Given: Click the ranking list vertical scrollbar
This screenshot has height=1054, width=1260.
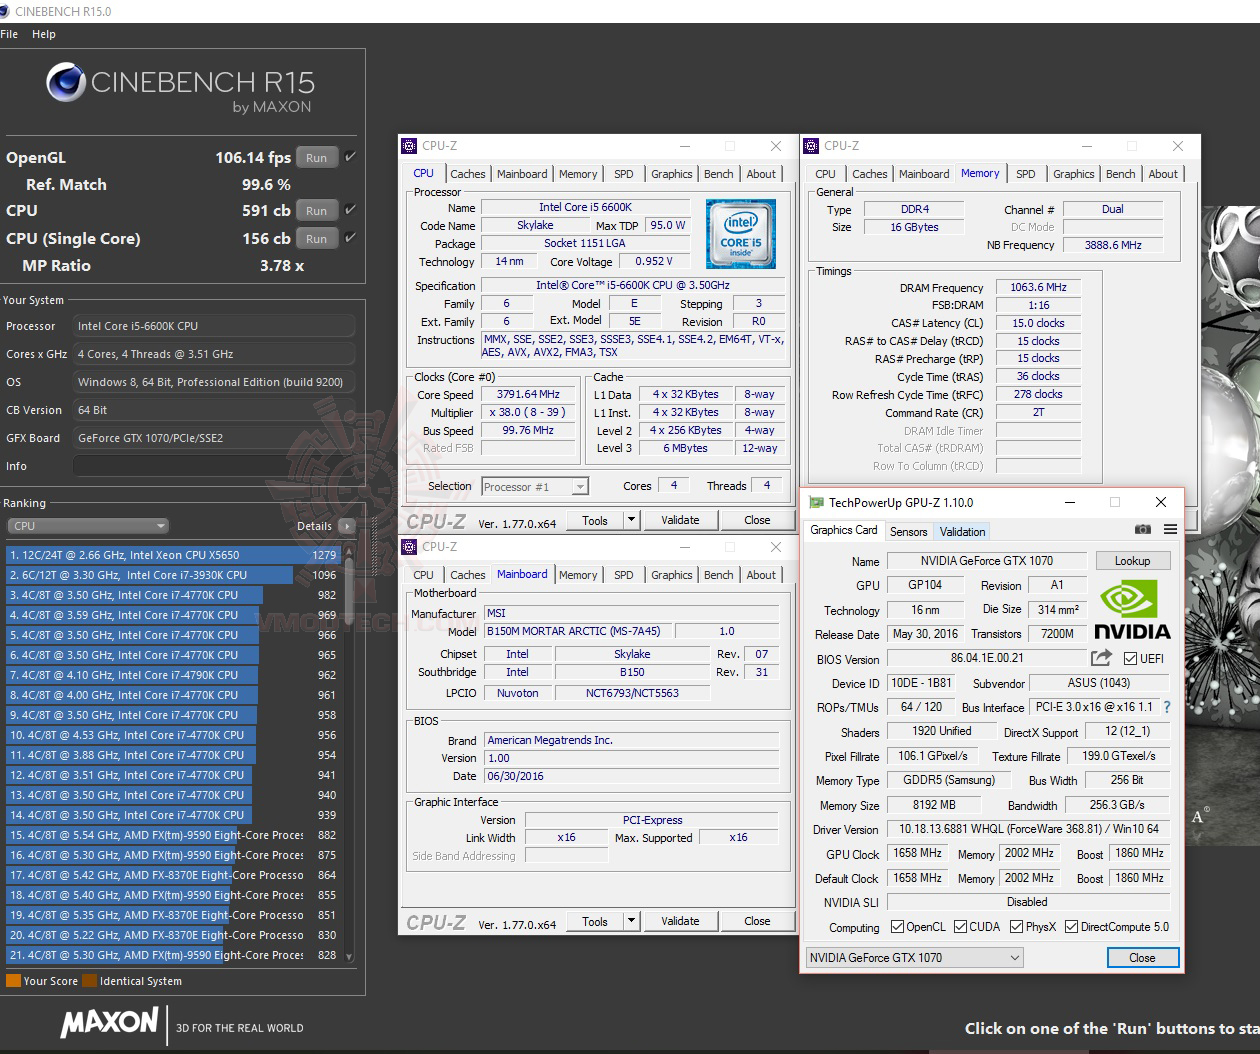Looking at the screenshot, I should point(349,753).
